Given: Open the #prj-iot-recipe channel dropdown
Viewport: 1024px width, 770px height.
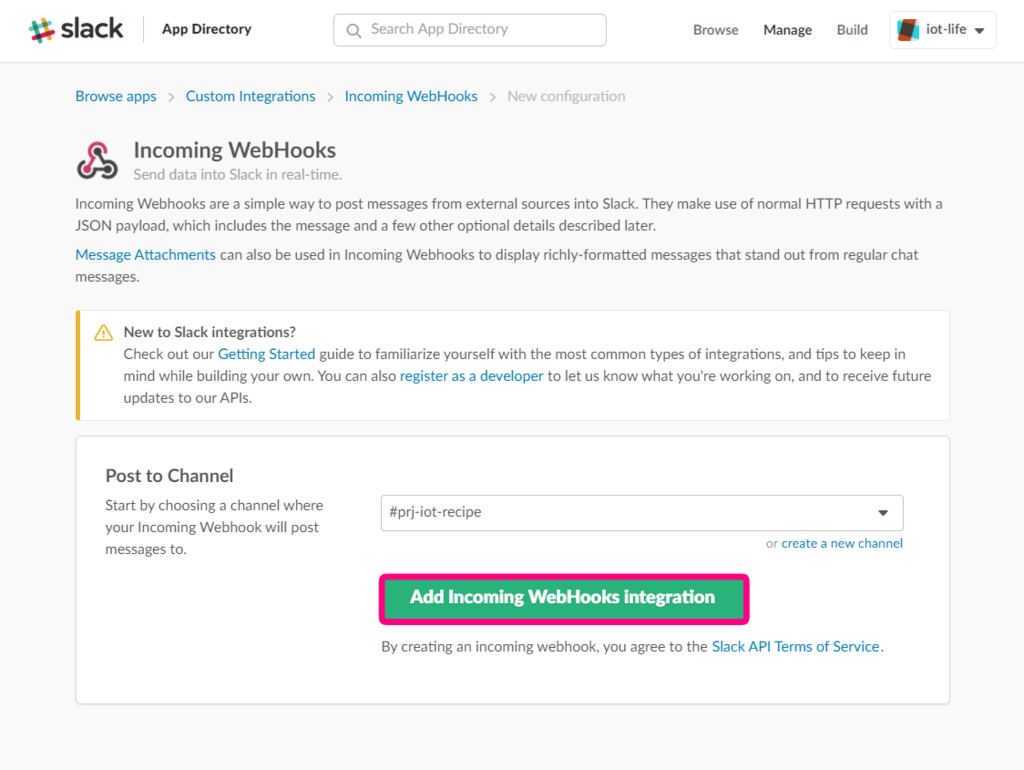Looking at the screenshot, I should [x=641, y=513].
